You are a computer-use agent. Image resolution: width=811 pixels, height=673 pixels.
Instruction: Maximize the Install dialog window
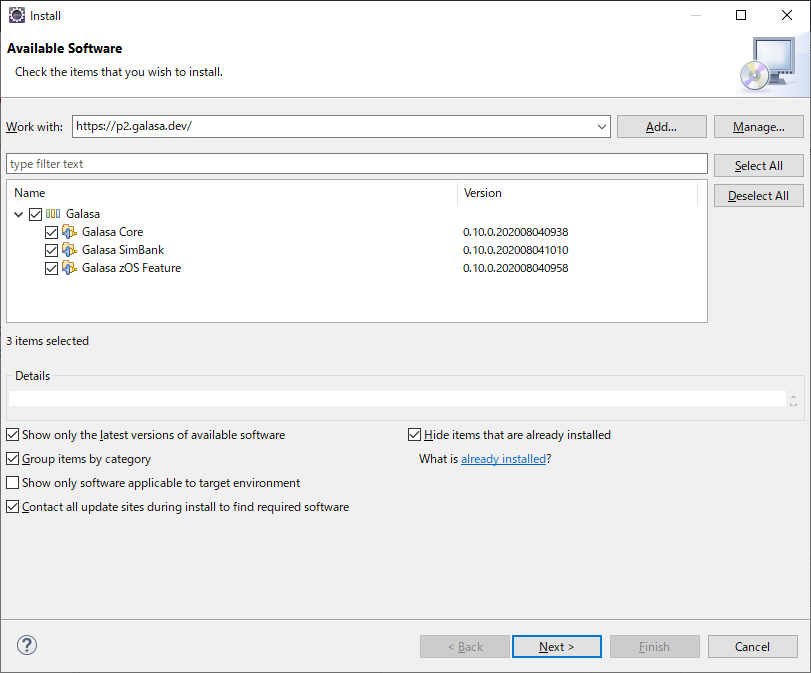pyautogui.click(x=741, y=15)
